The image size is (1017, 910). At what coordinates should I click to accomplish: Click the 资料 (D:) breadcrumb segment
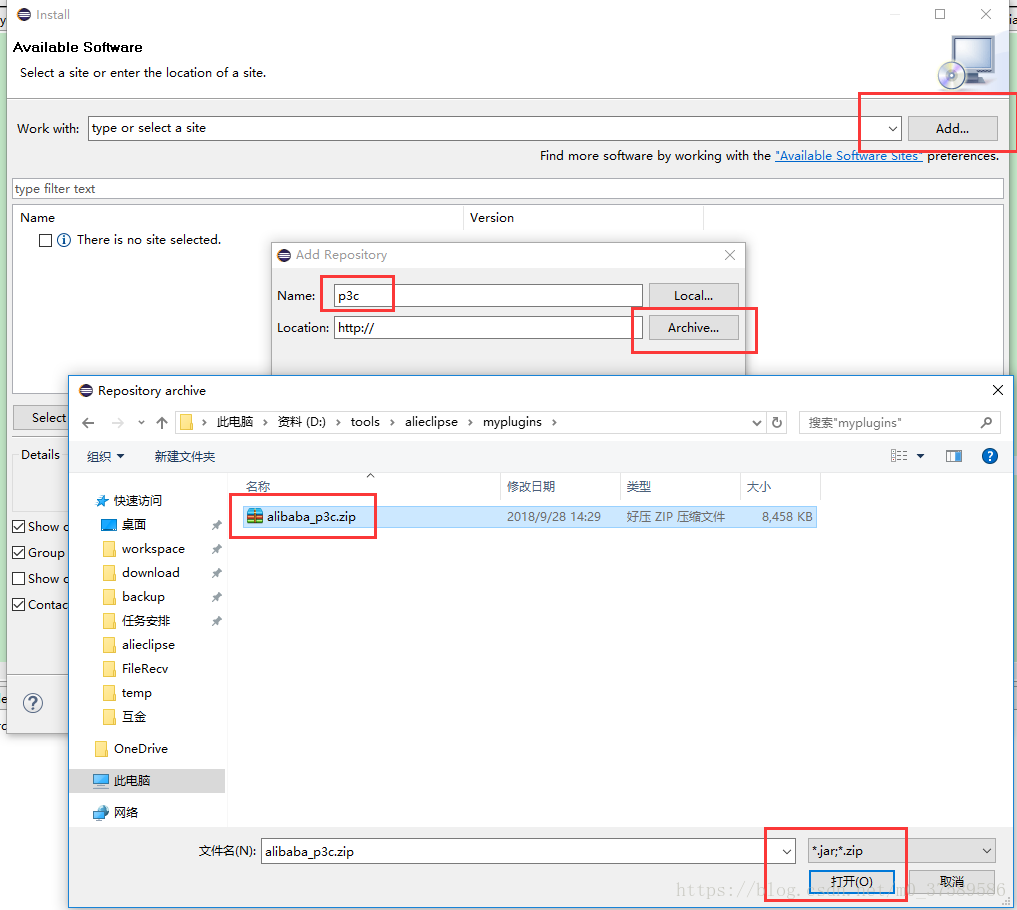pos(302,422)
